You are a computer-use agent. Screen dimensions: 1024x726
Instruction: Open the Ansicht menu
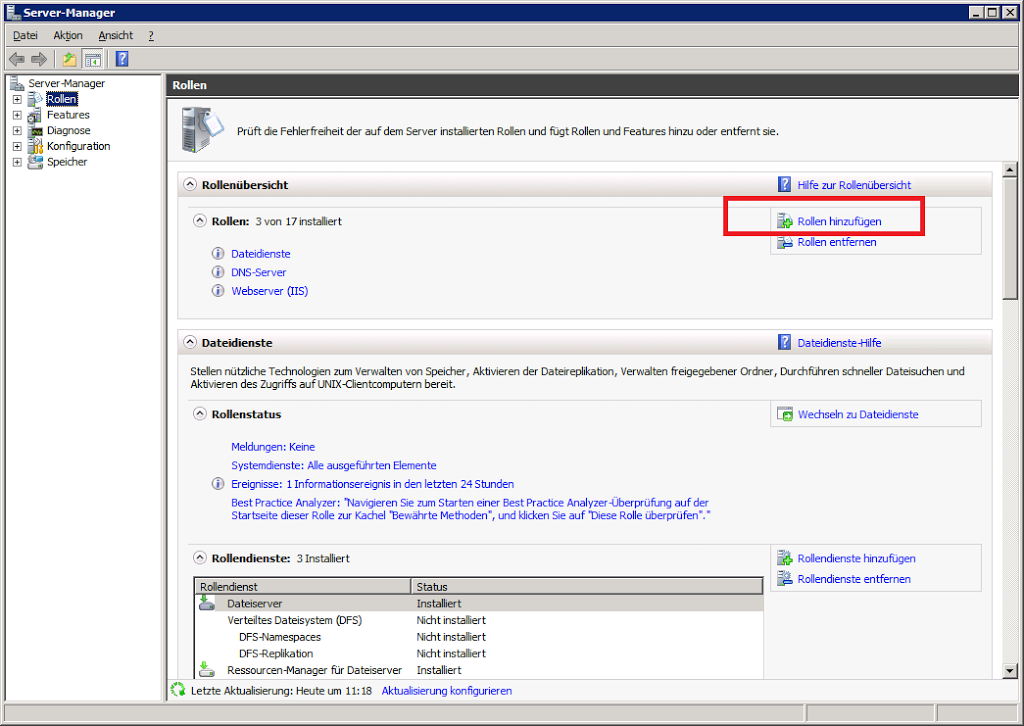point(116,35)
